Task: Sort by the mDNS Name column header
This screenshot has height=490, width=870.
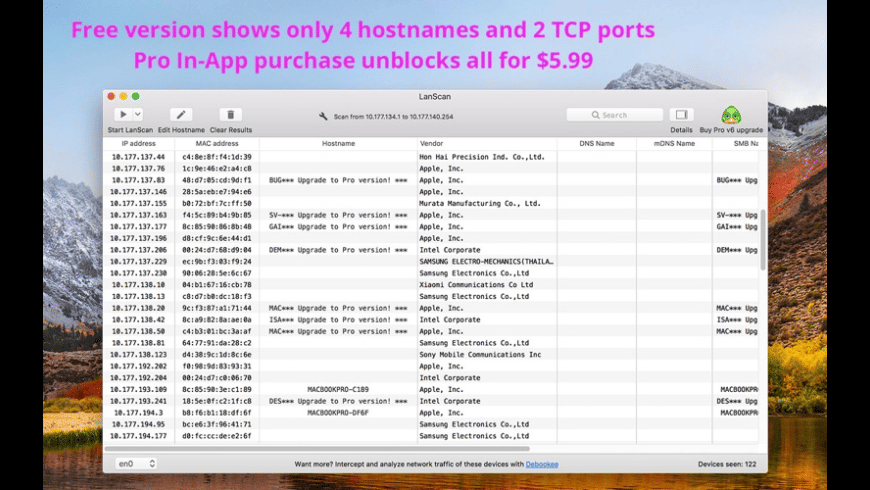Action: click(x=674, y=143)
